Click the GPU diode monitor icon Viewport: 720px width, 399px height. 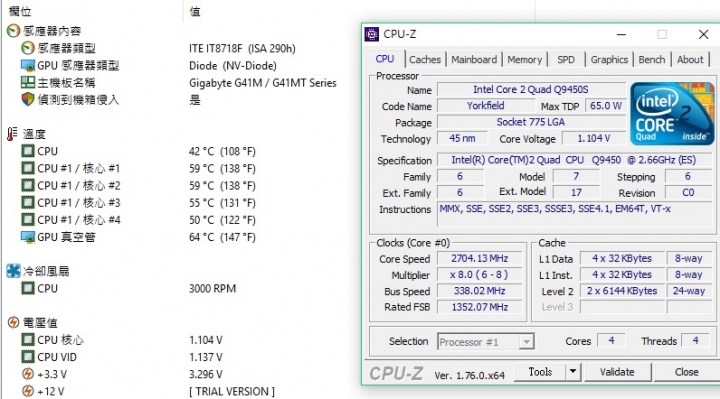tap(28, 237)
